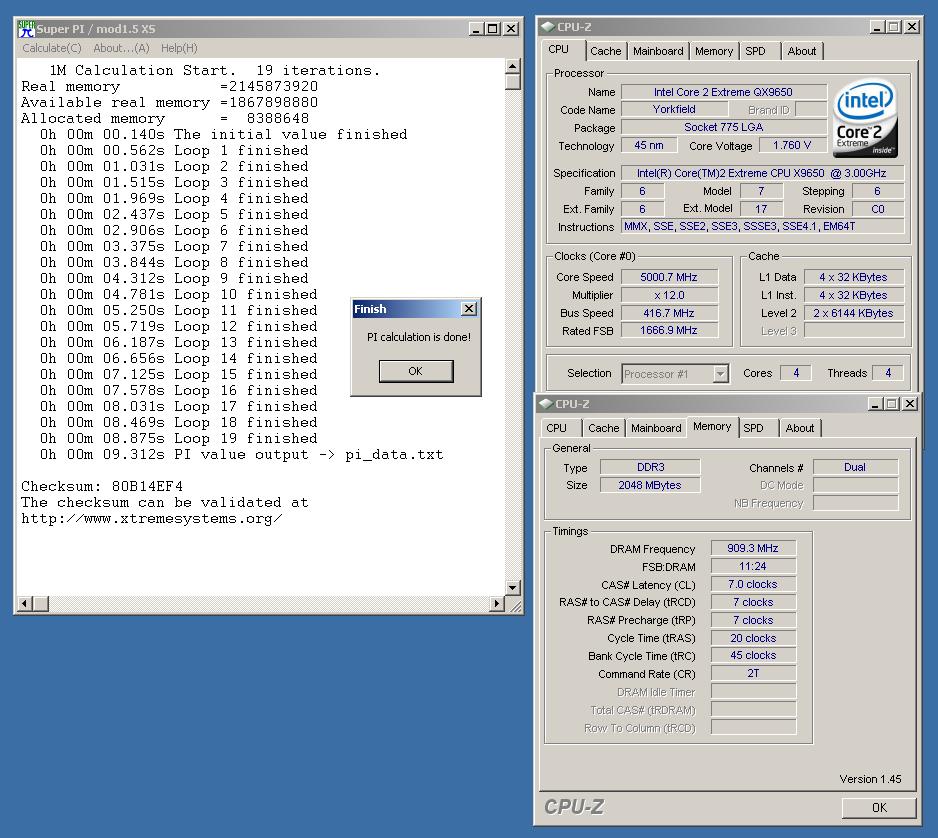
Task: Minimize the lower CPU-Z window
Action: coord(875,404)
